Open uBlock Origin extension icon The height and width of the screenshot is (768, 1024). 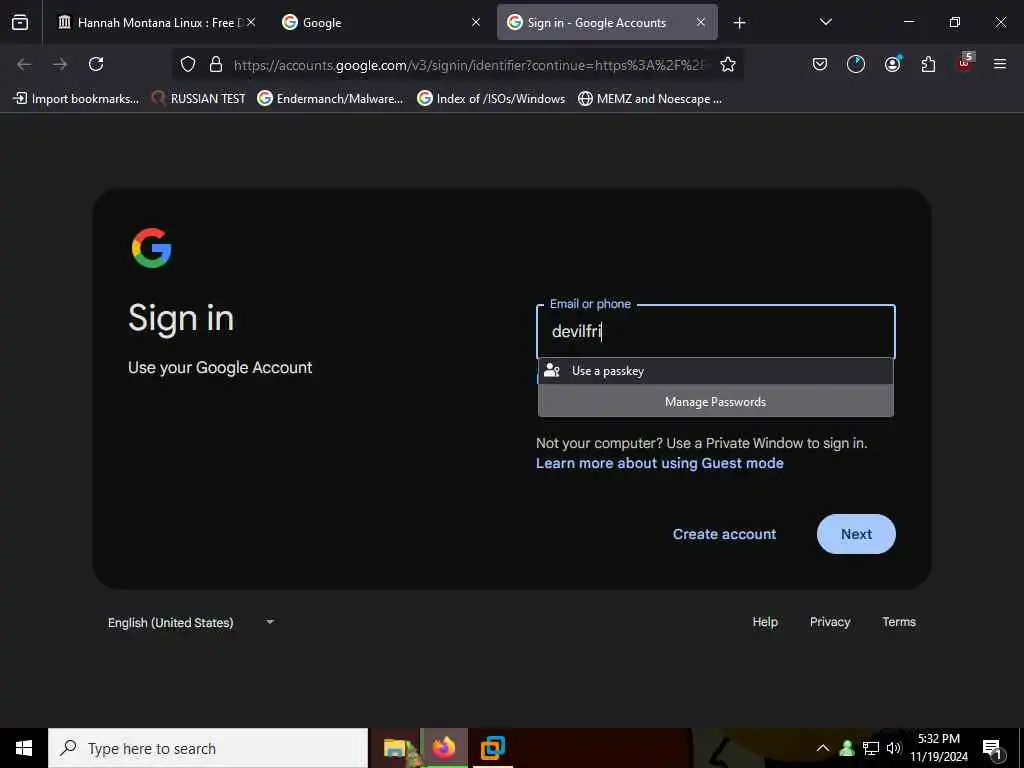[x=965, y=63]
